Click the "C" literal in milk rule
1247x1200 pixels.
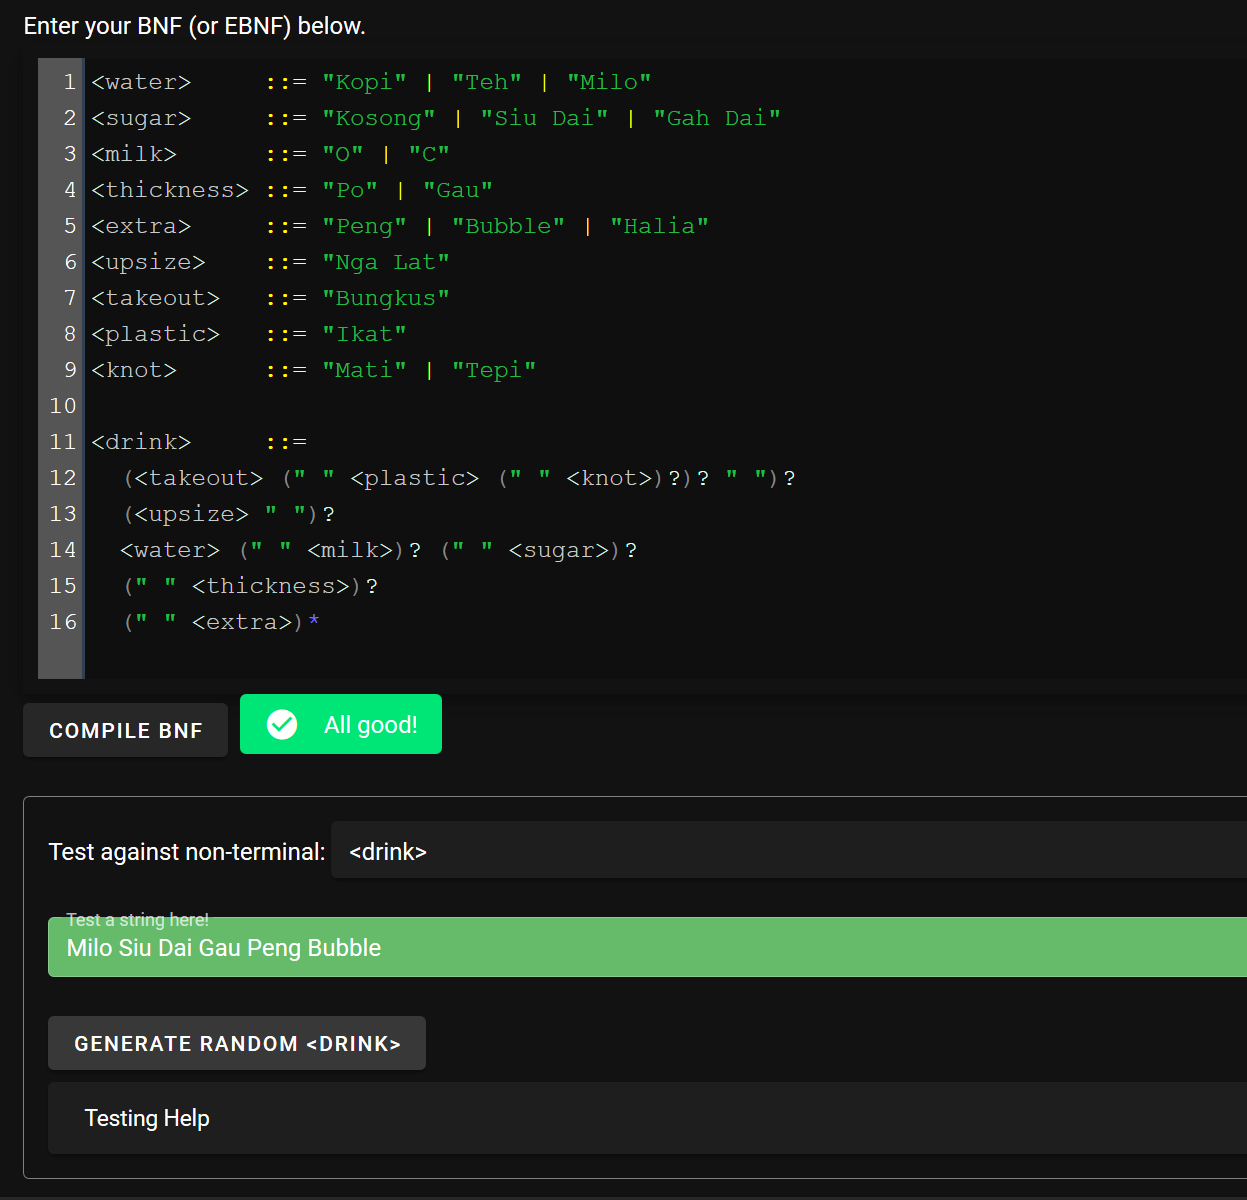429,154
